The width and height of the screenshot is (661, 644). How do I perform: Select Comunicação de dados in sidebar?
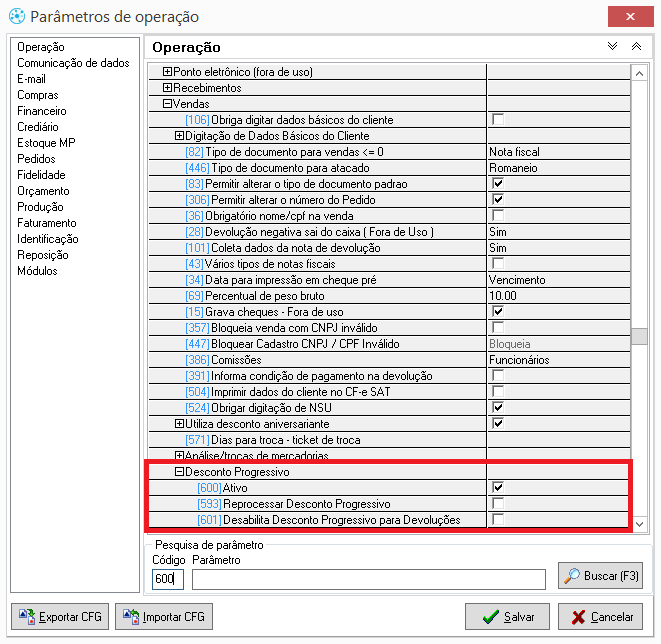coord(73,63)
